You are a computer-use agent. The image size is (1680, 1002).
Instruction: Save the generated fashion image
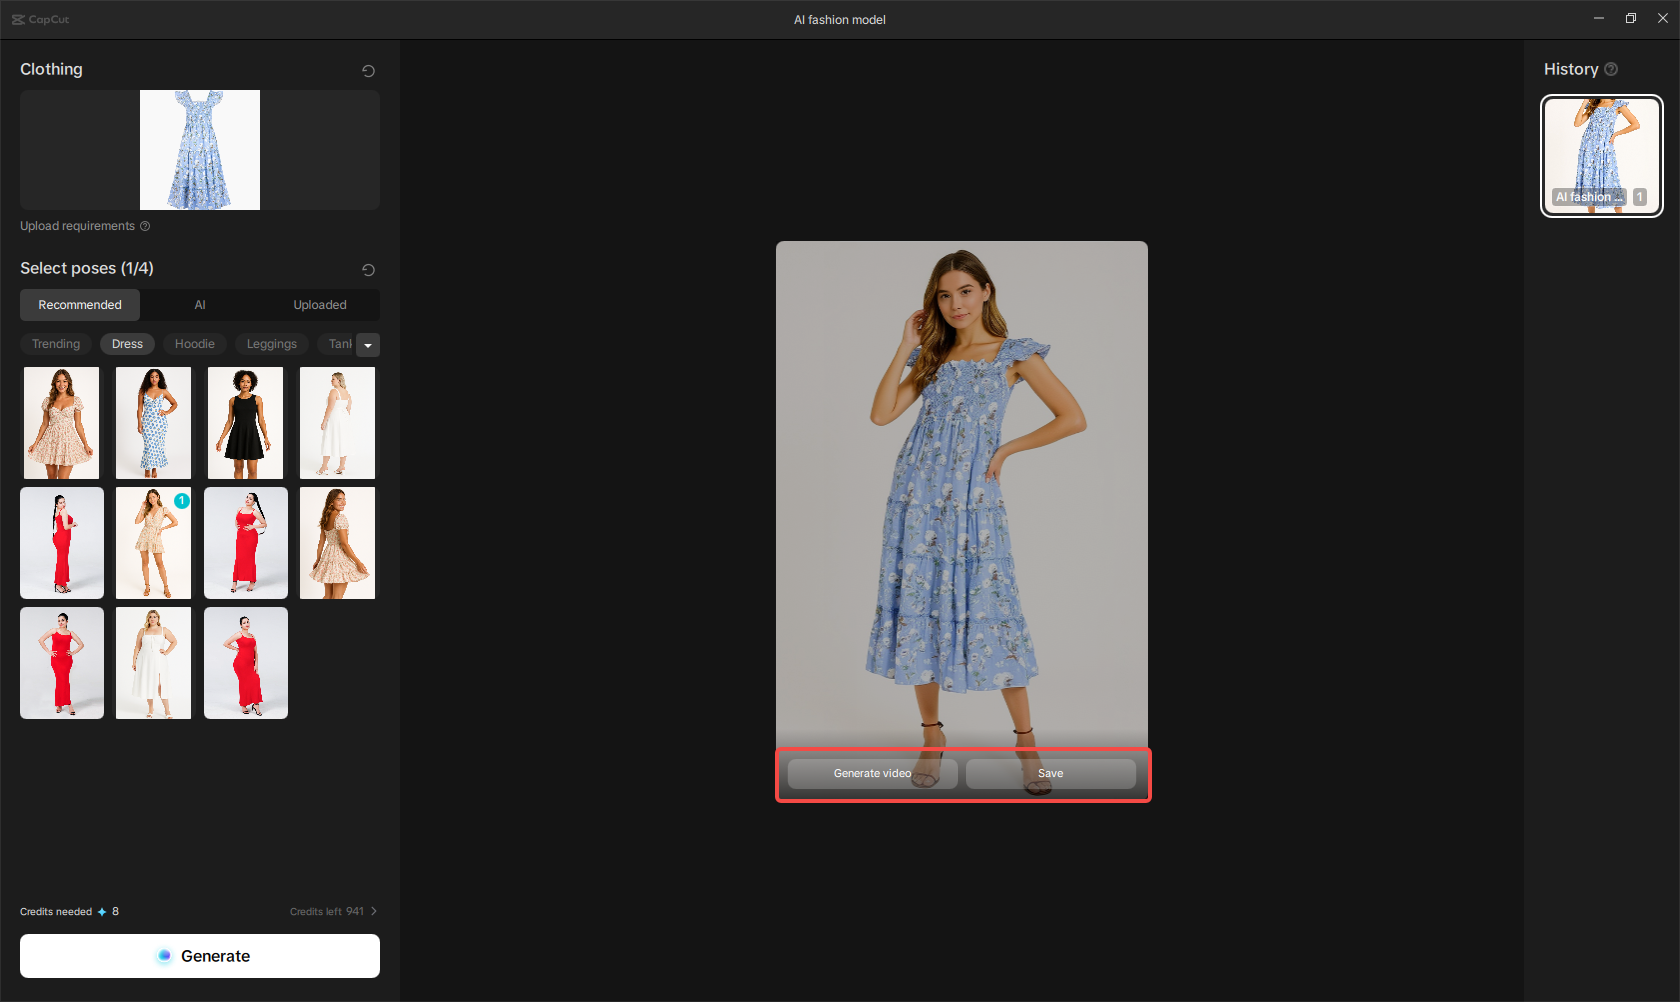(x=1050, y=773)
